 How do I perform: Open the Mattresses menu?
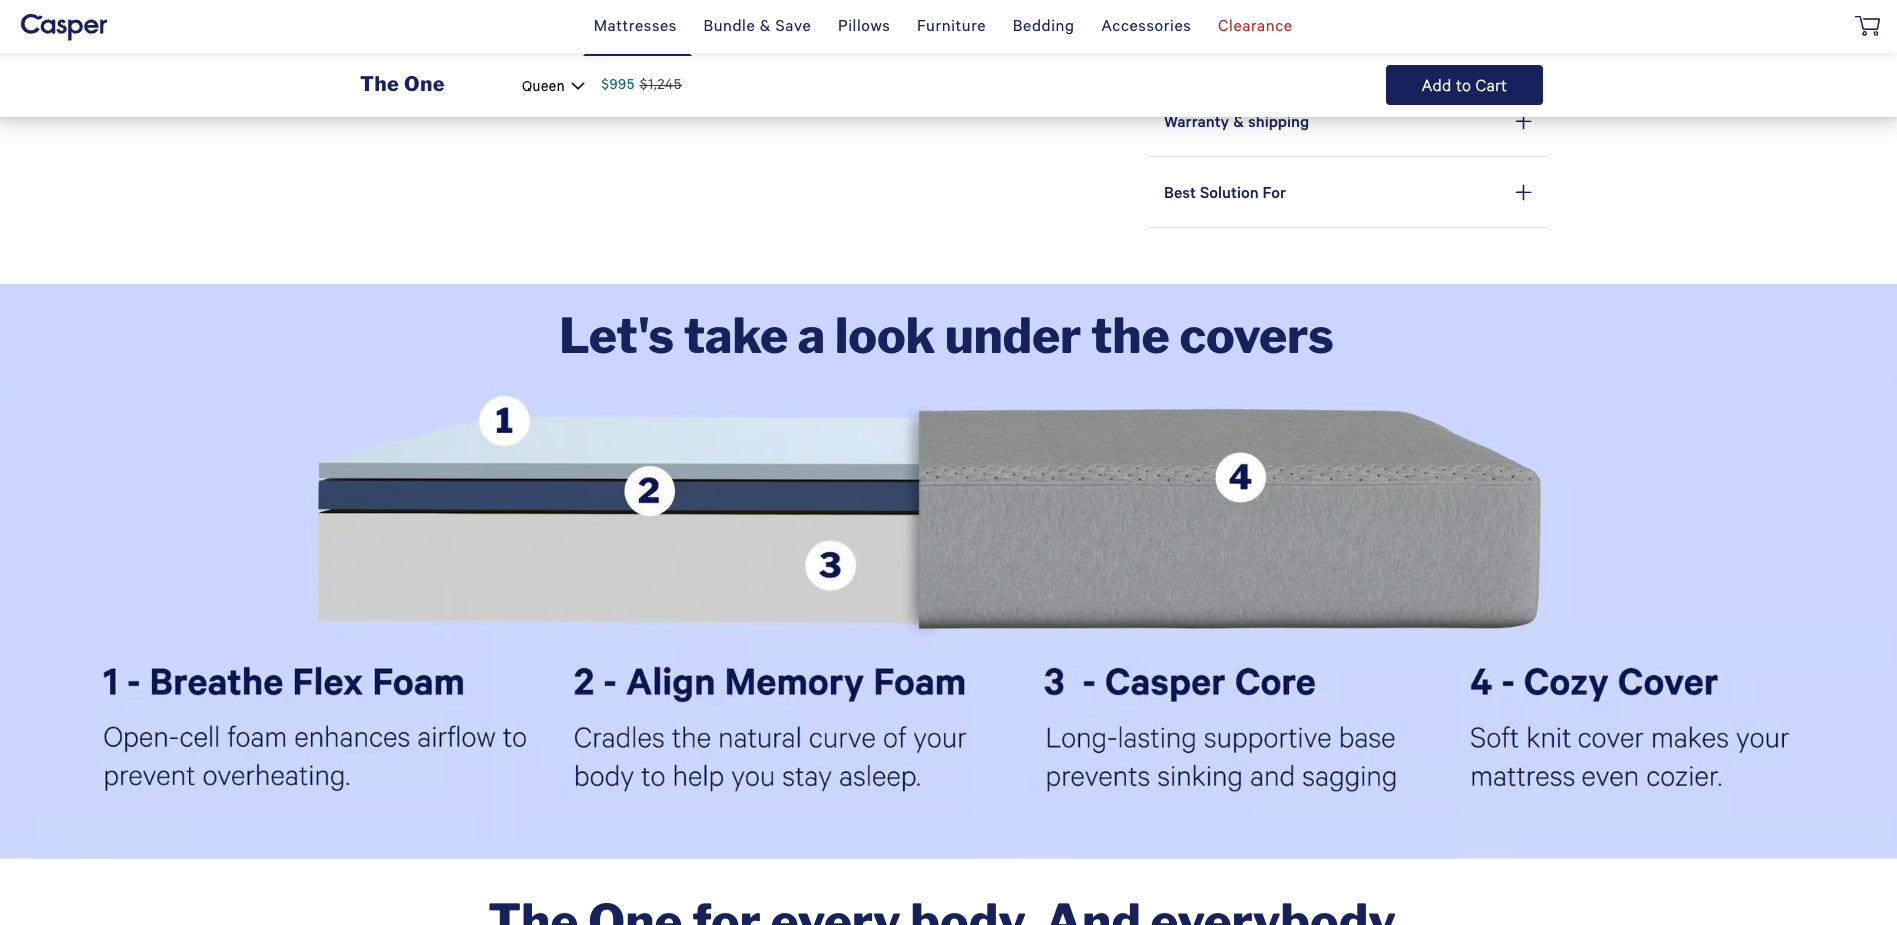[x=635, y=26]
